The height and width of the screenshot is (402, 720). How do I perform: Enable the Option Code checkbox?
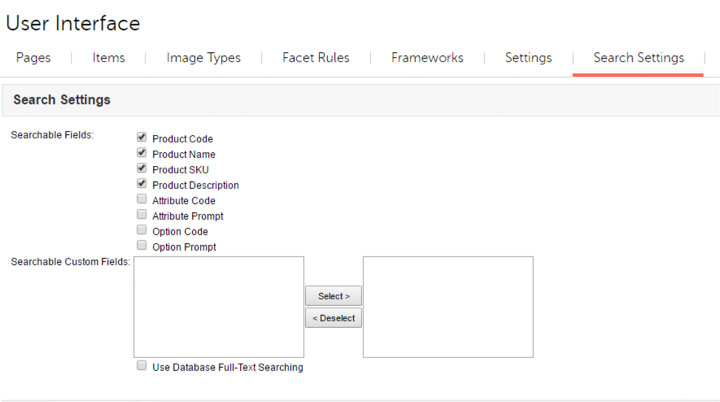[x=142, y=230]
